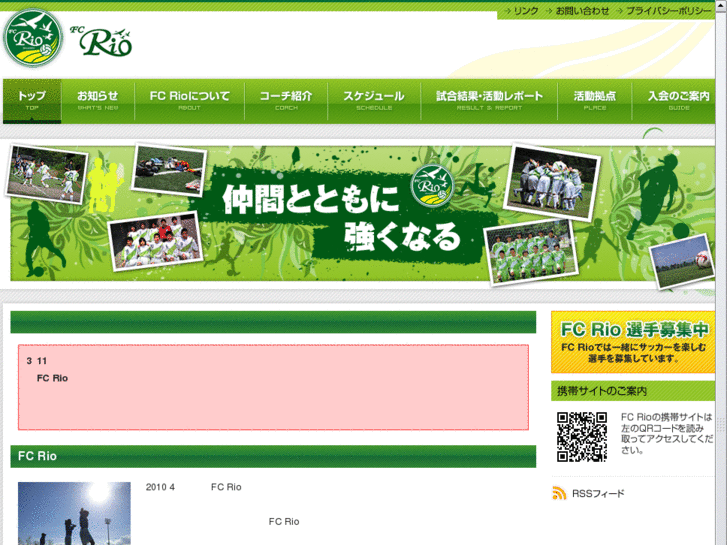The width and height of the screenshot is (727, 545).
Task: Click the team group photo in green uniforms
Action: tap(531, 253)
